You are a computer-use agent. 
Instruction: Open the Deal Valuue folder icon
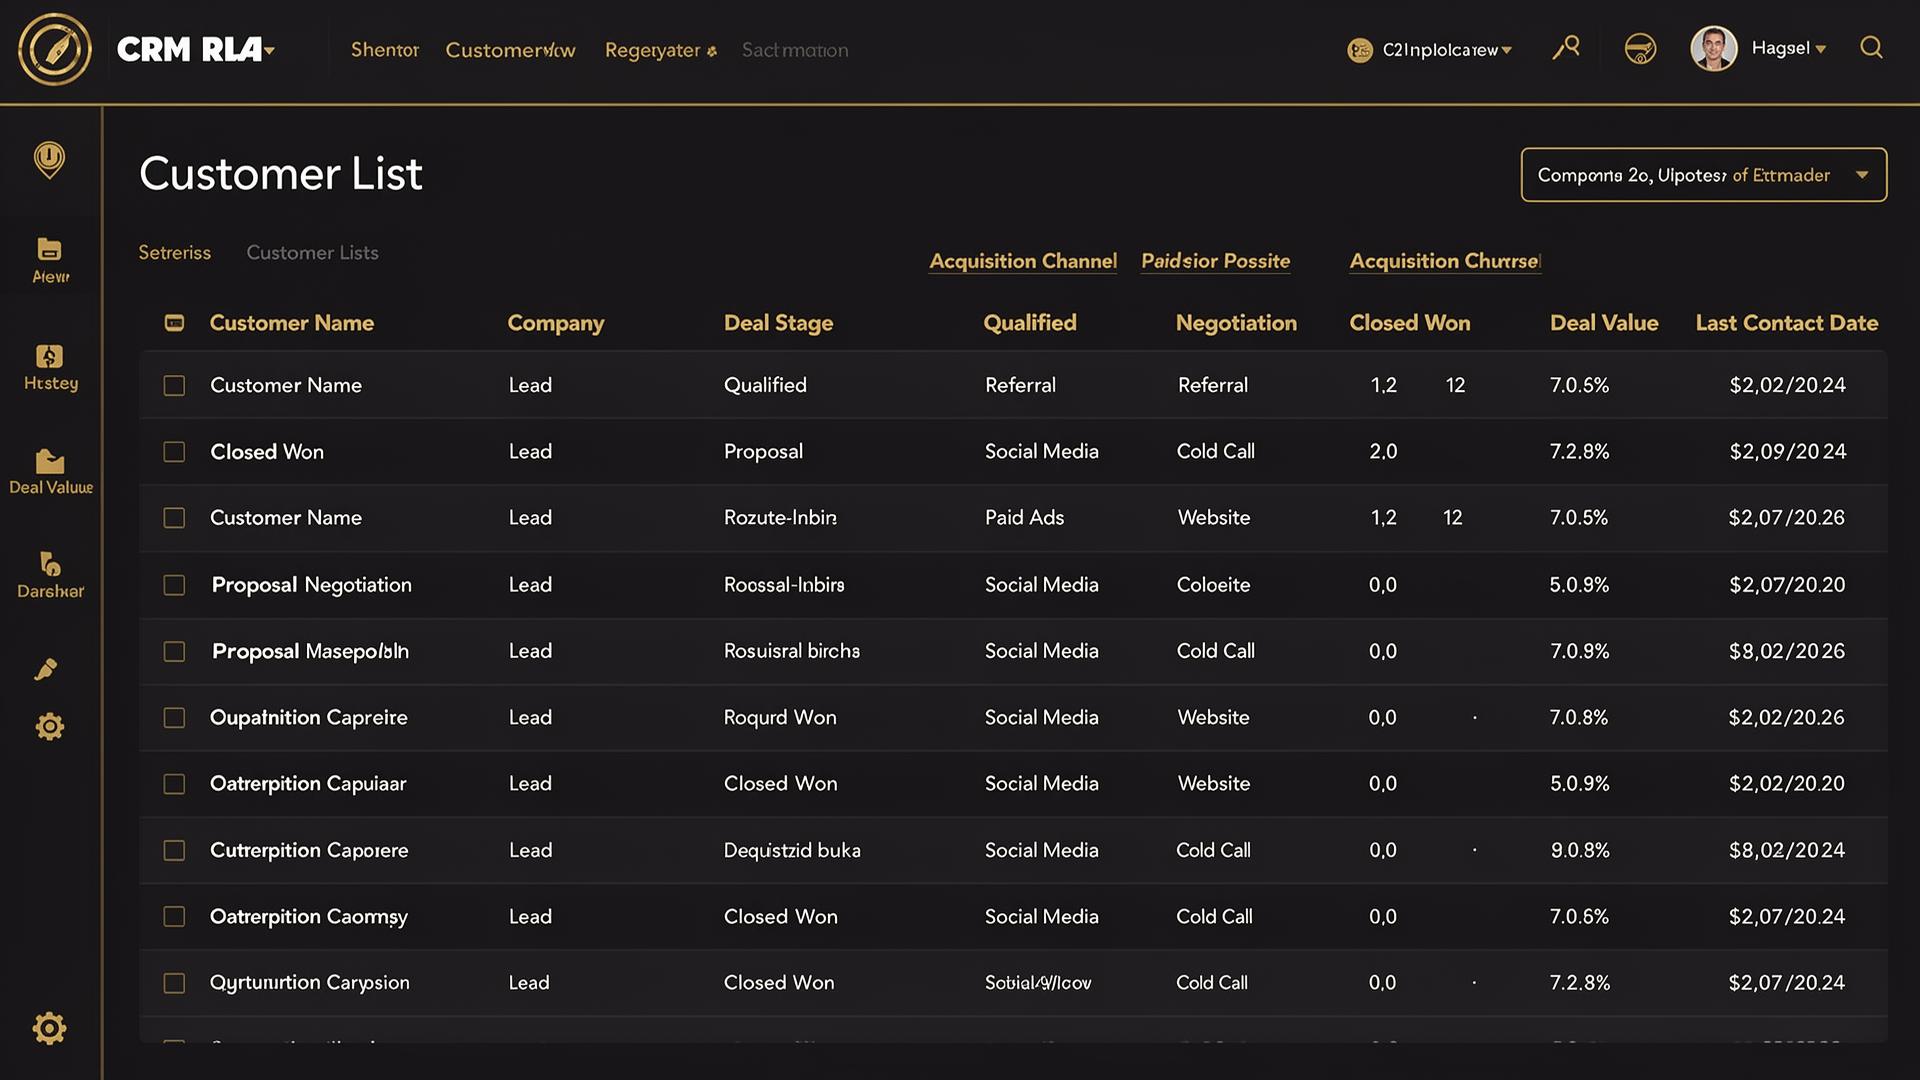pyautogui.click(x=50, y=461)
